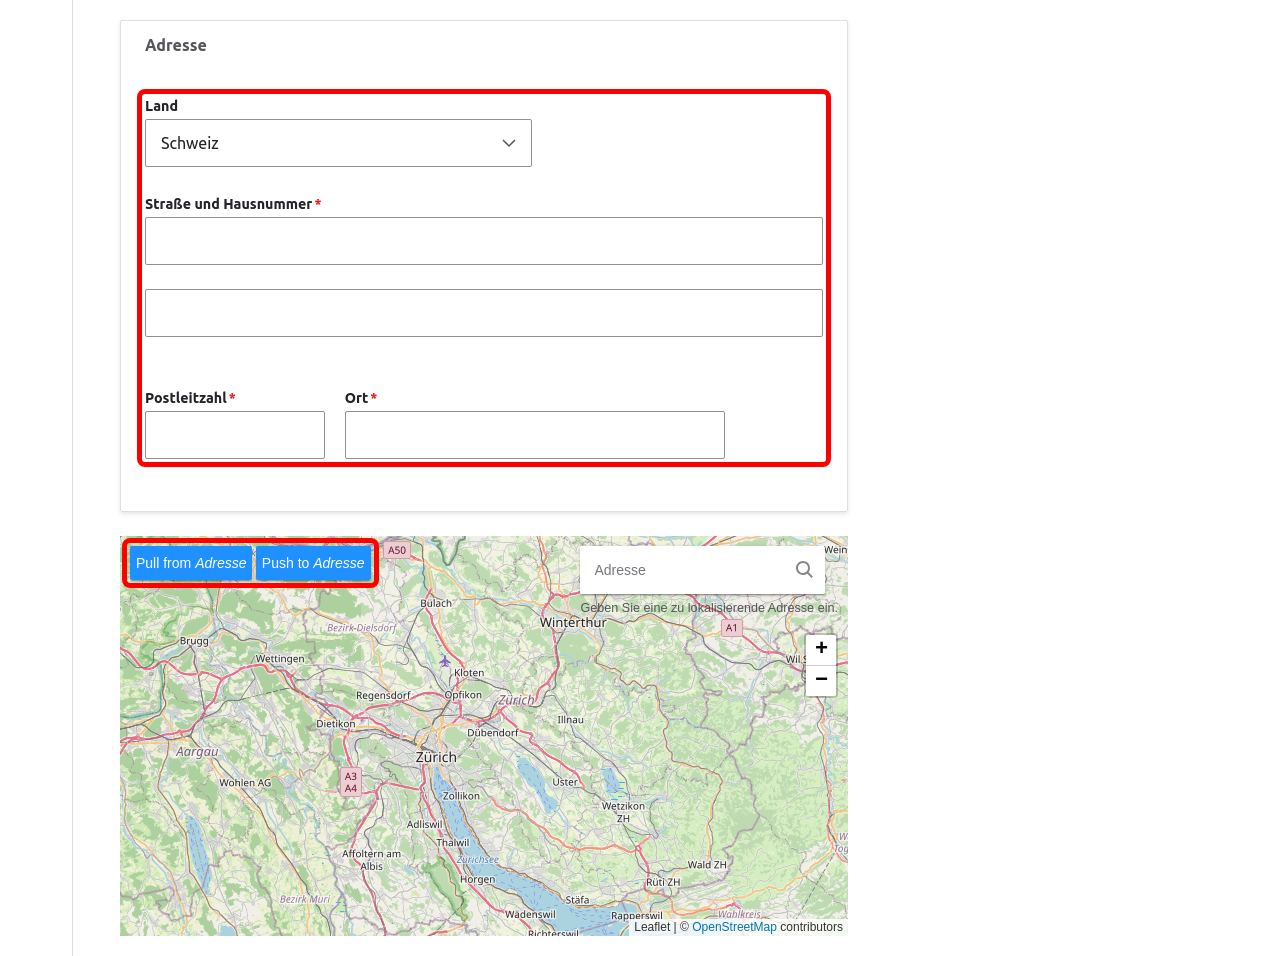Click the Winterthur label on the map
This screenshot has height=956, width=1280.
pyautogui.click(x=573, y=622)
